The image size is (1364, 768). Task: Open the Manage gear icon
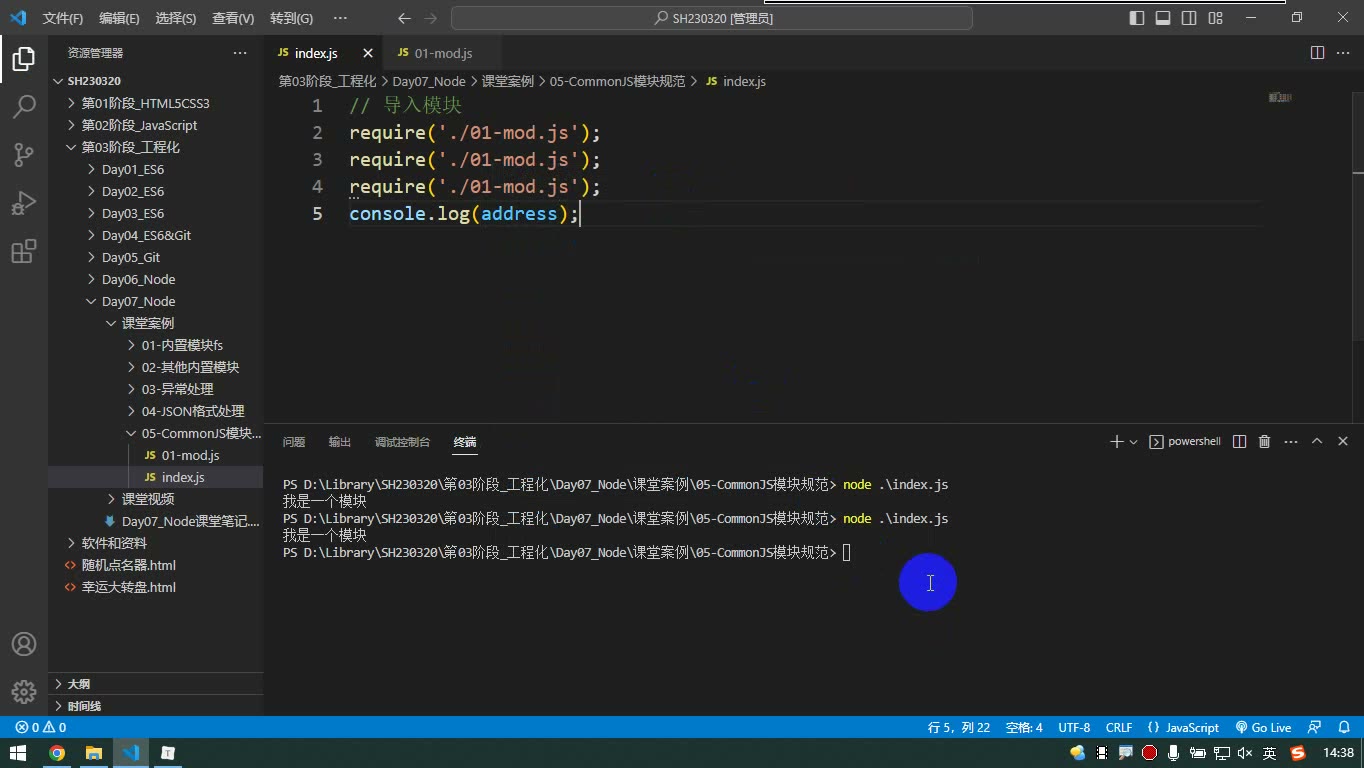tap(24, 691)
